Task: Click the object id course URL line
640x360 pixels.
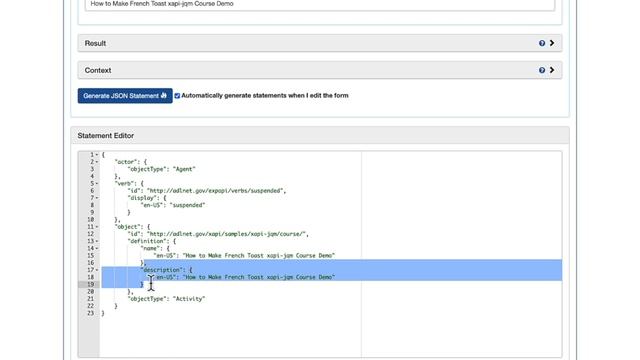Action: click(218, 234)
